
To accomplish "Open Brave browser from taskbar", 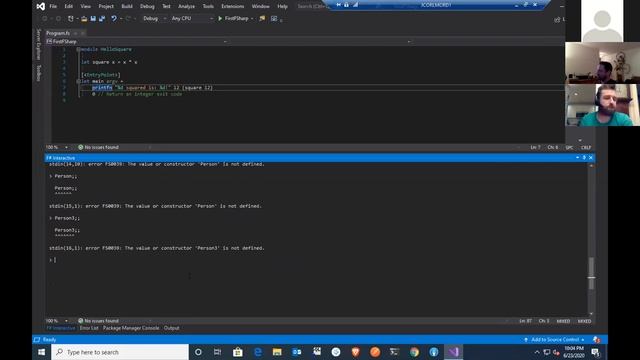I will point(356,352).
